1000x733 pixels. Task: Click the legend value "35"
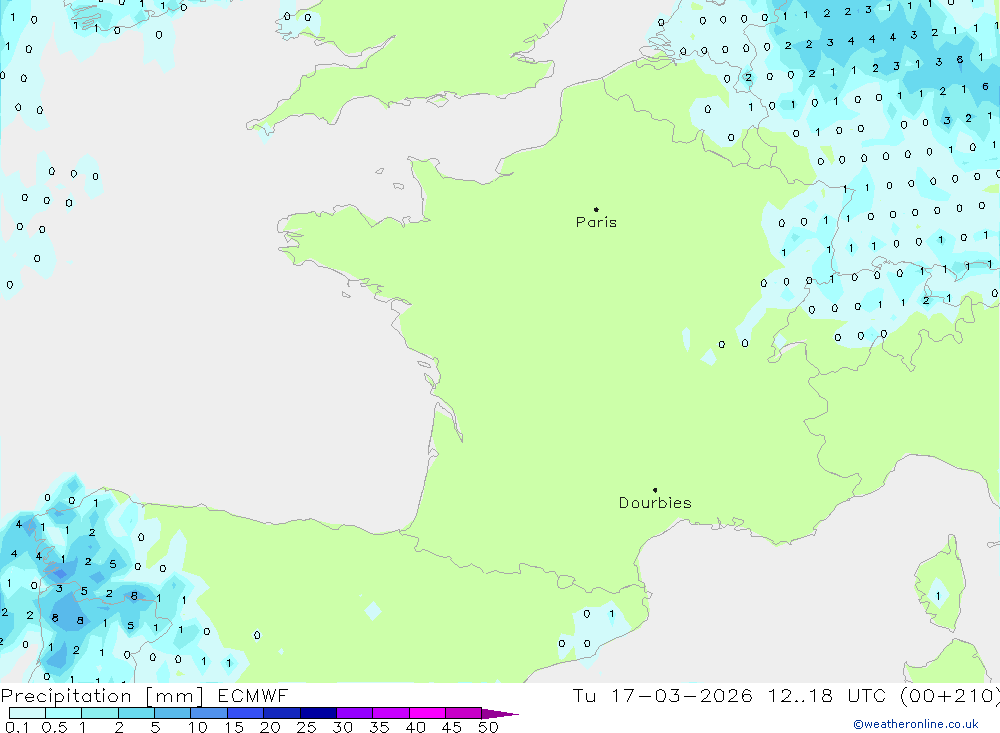[x=379, y=727]
